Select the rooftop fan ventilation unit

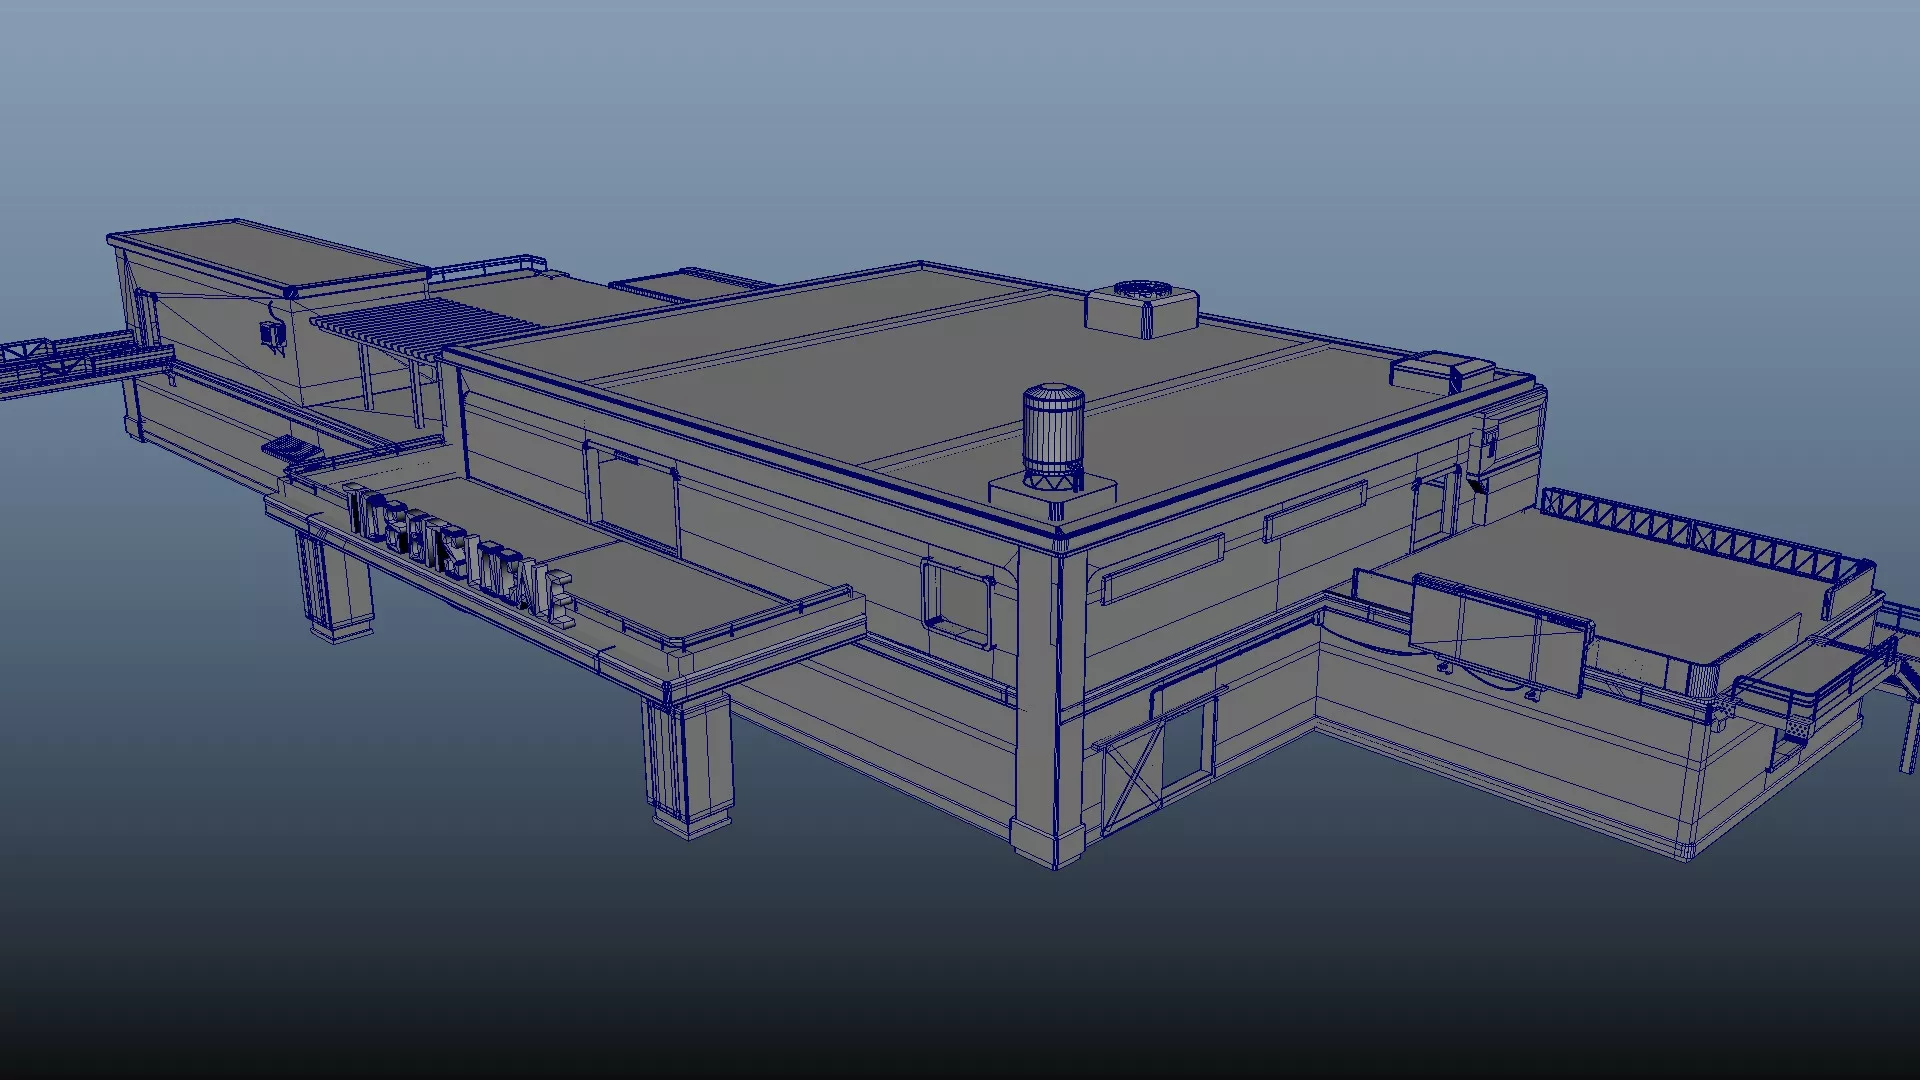pos(1141,308)
